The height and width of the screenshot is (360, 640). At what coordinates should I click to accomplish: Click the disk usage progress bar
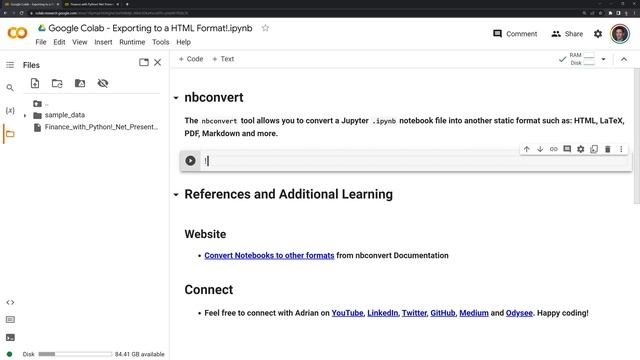click(75, 354)
